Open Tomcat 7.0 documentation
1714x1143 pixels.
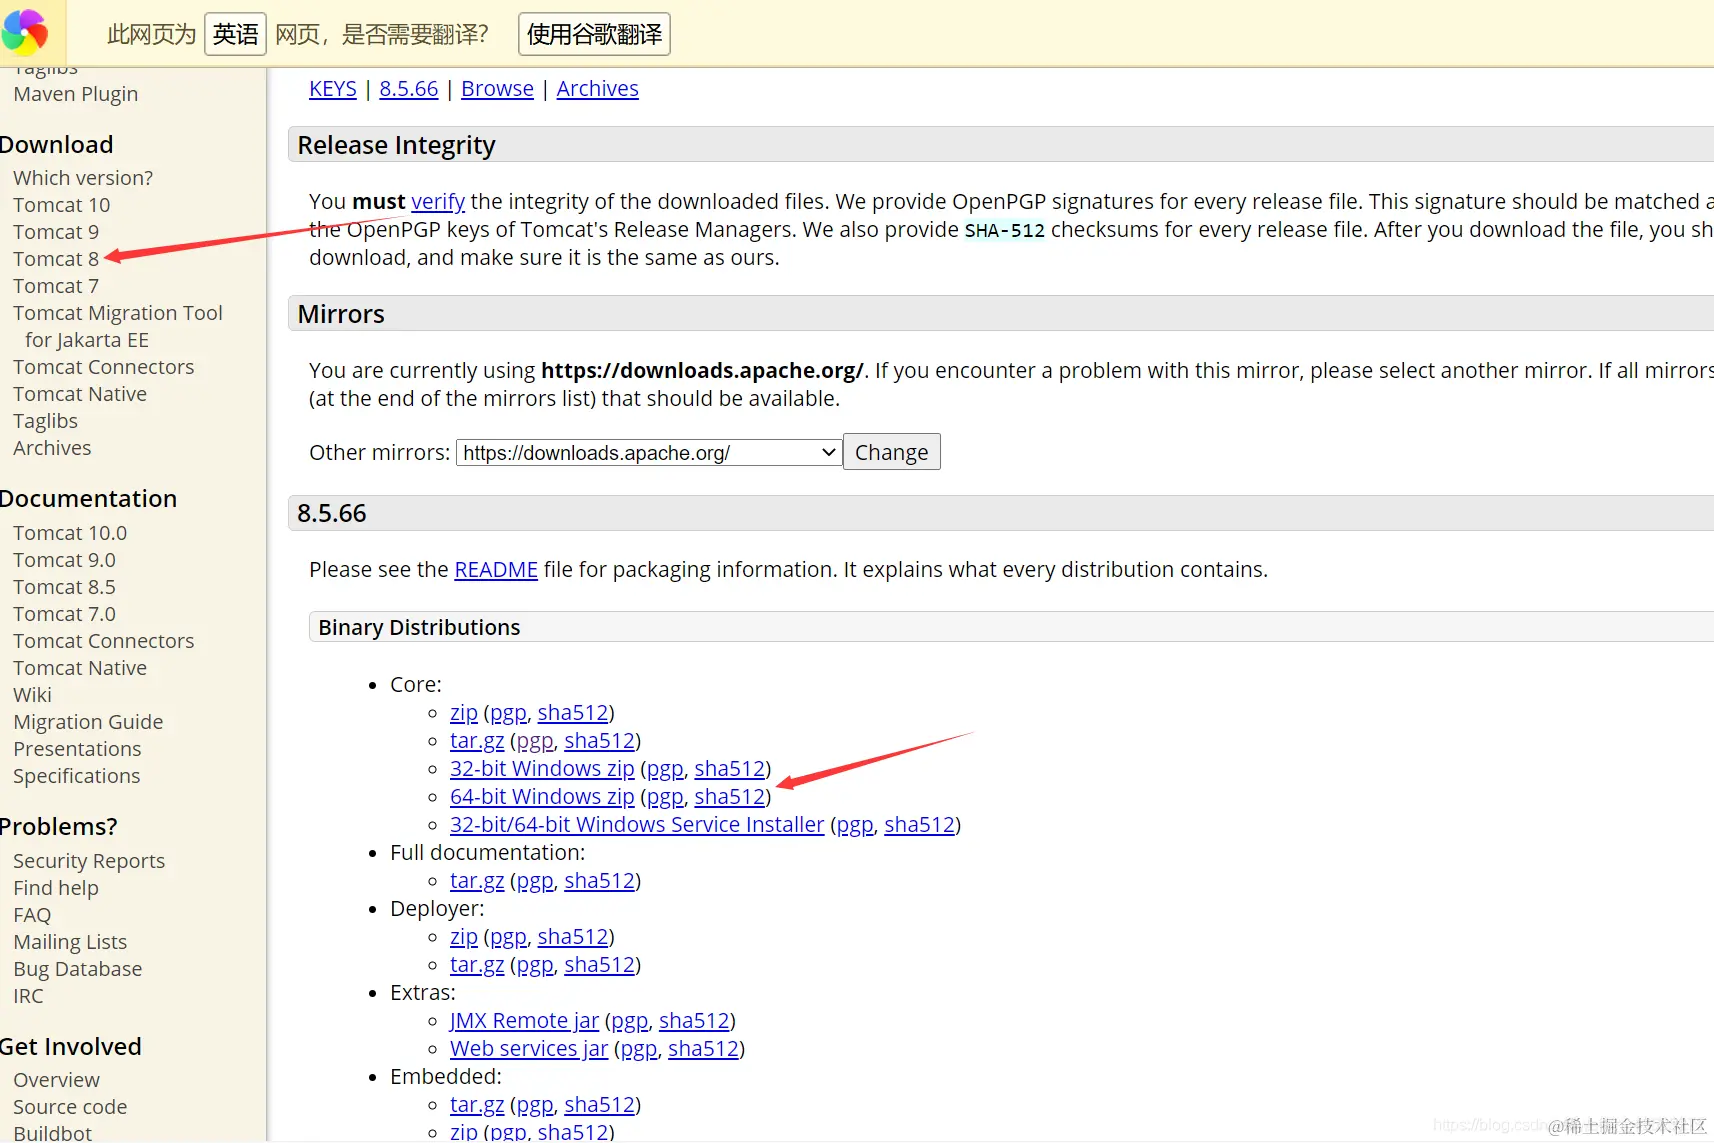[64, 614]
